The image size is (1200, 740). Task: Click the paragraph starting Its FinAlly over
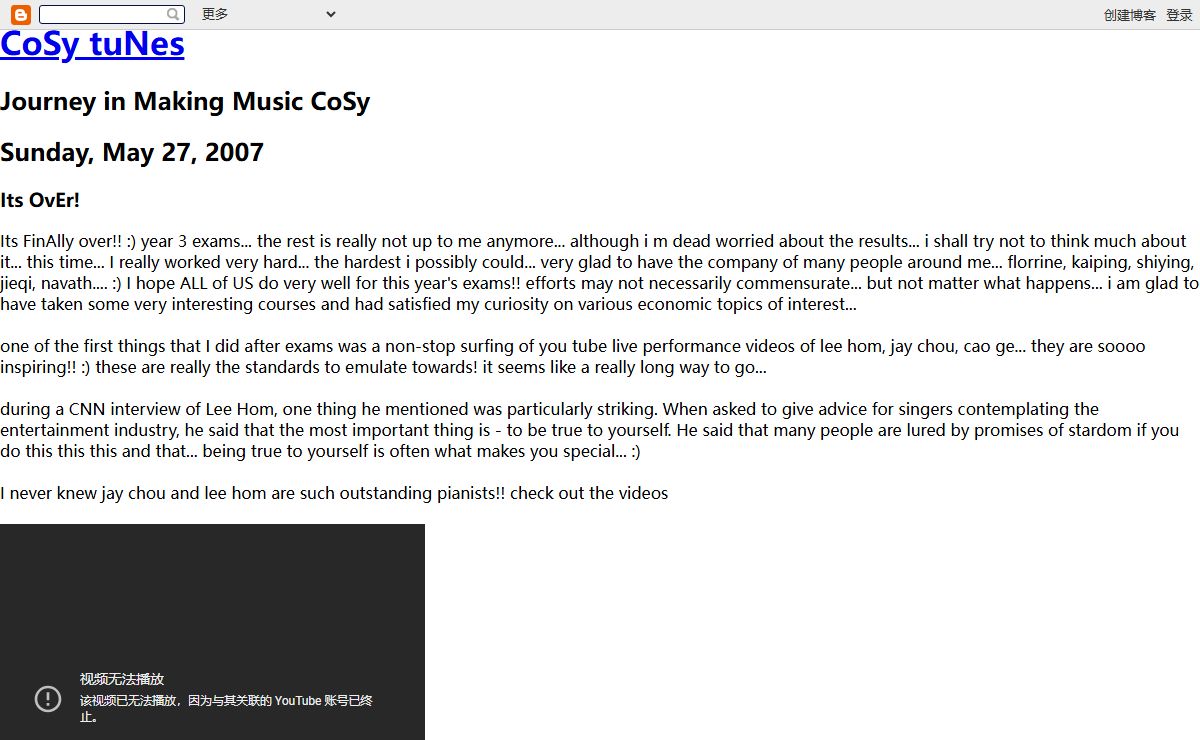pos(599,273)
